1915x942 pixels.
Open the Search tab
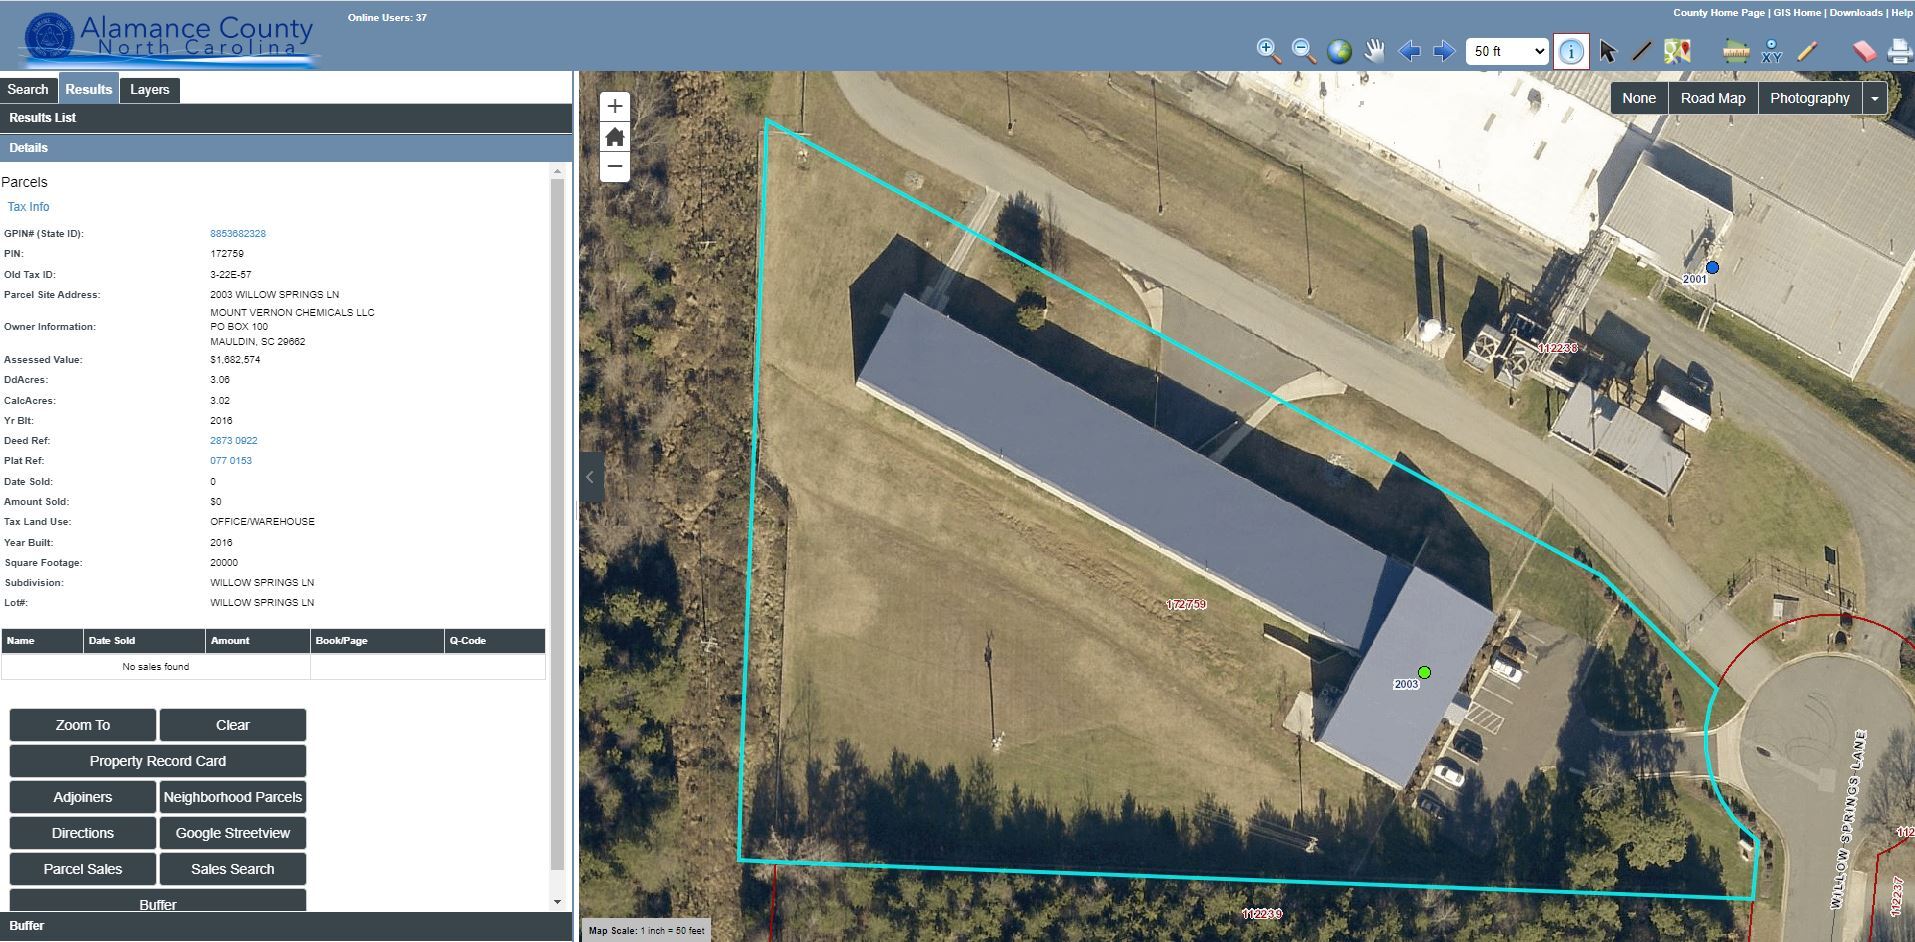point(28,89)
